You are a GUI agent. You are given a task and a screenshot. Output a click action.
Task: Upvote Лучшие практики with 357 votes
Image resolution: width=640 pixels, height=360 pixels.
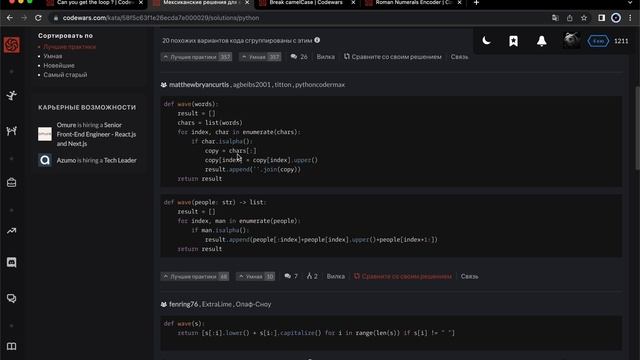coord(196,57)
